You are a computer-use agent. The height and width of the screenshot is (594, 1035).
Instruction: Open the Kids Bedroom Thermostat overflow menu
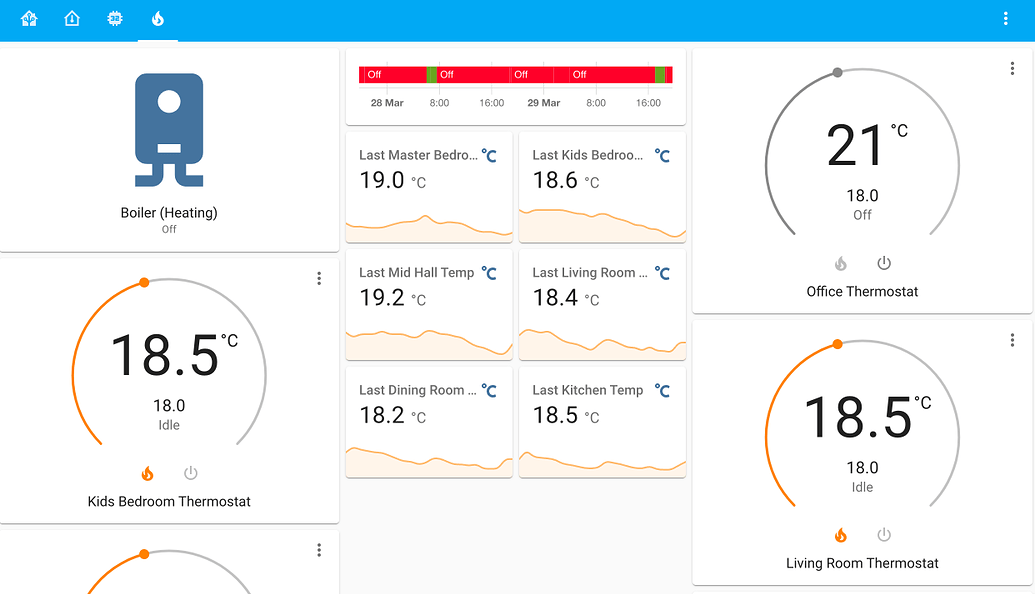click(x=319, y=278)
